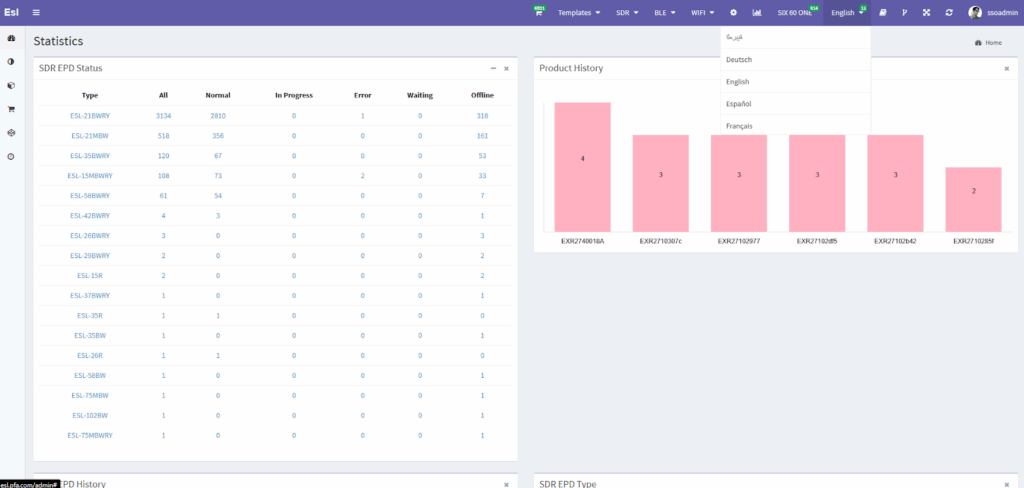Click the half-circle contrast sidebar icon
The image size is (1024, 488).
point(11,62)
